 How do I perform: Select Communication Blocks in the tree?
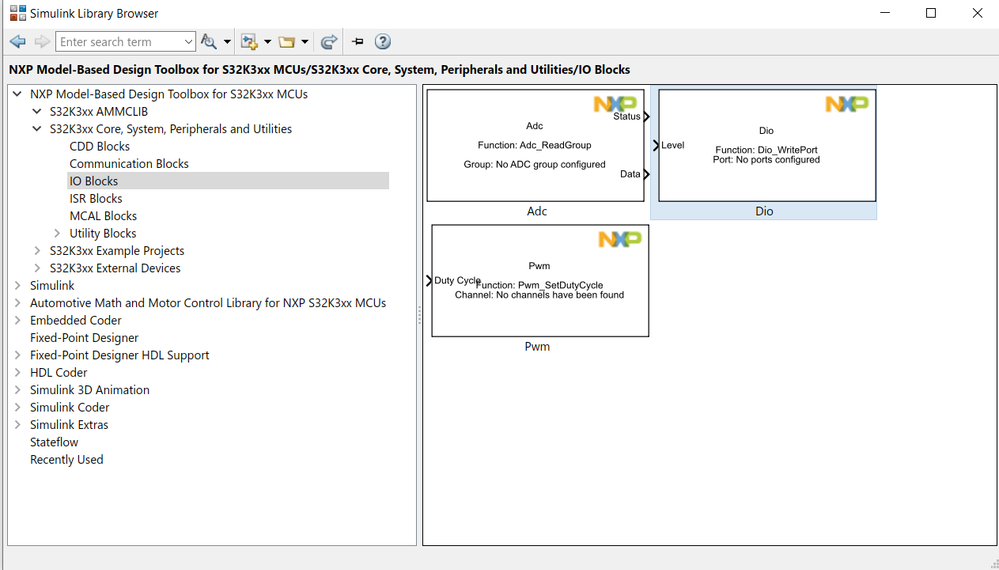click(129, 164)
